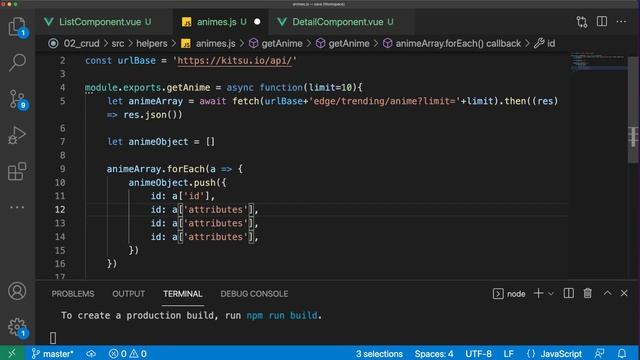This screenshot has height=360, width=640.
Task: Click line number 5 in the gutter
Action: (x=62, y=101)
